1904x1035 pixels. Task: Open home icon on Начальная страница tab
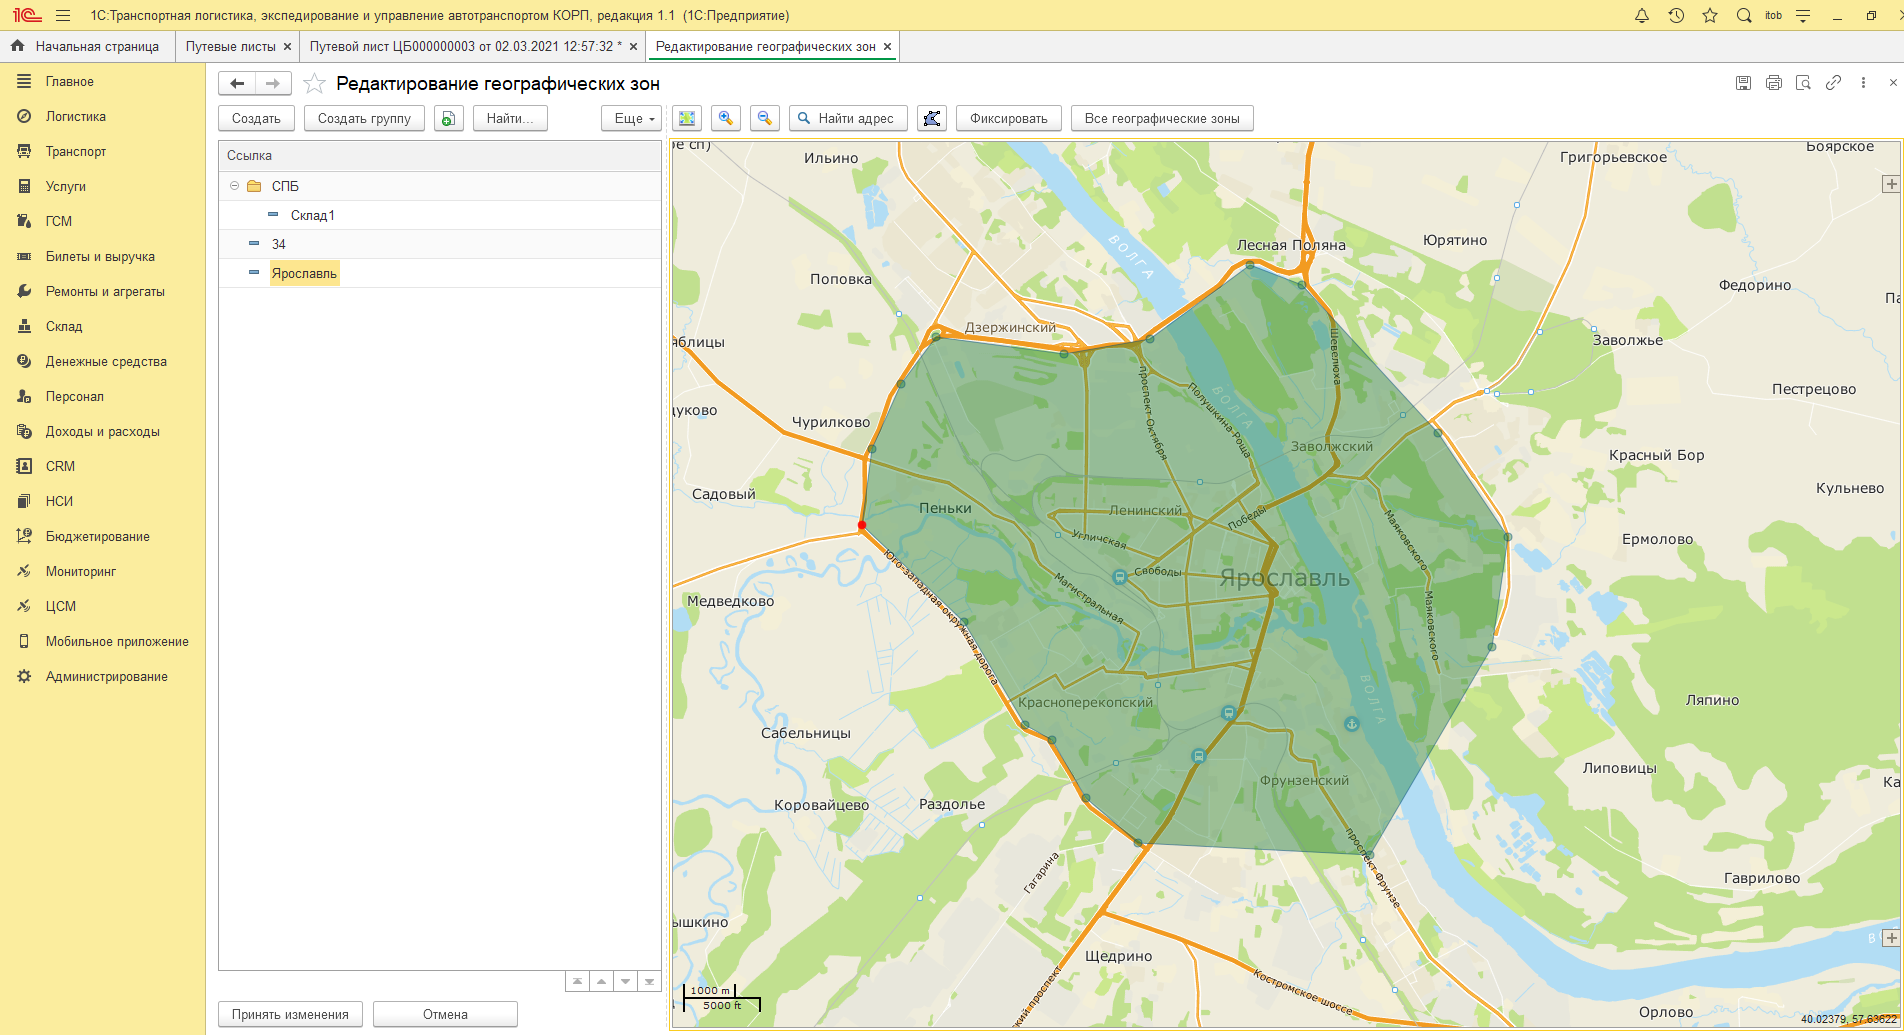coord(17,46)
